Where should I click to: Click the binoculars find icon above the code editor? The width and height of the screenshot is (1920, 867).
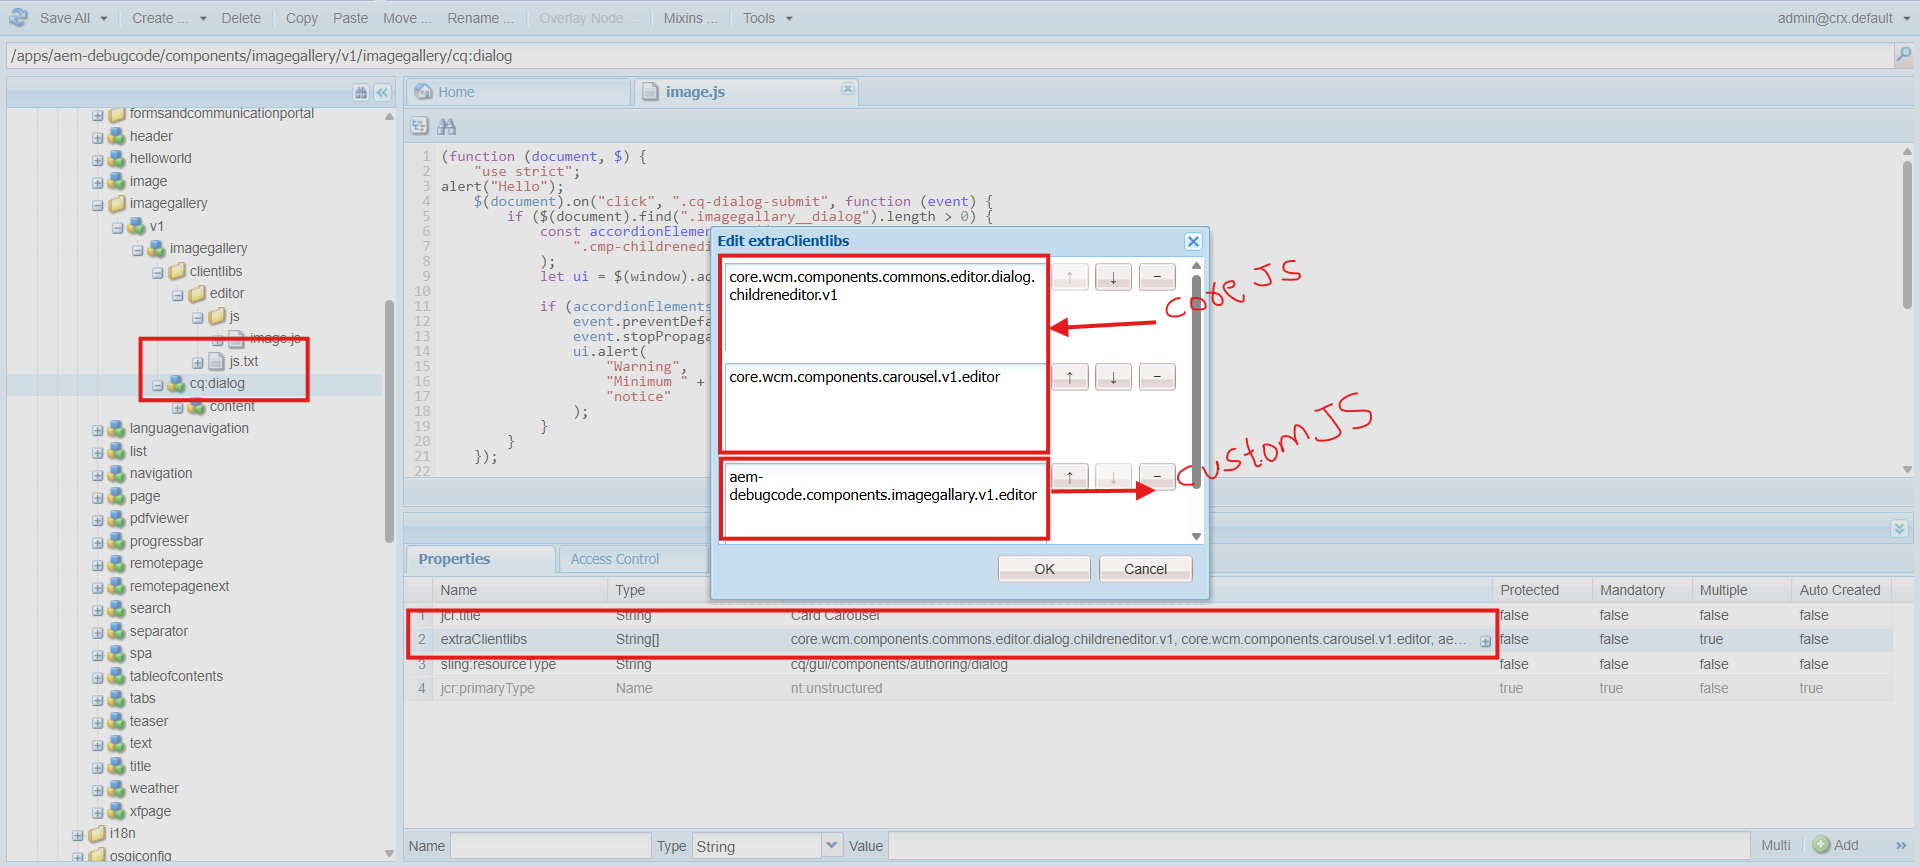[446, 126]
